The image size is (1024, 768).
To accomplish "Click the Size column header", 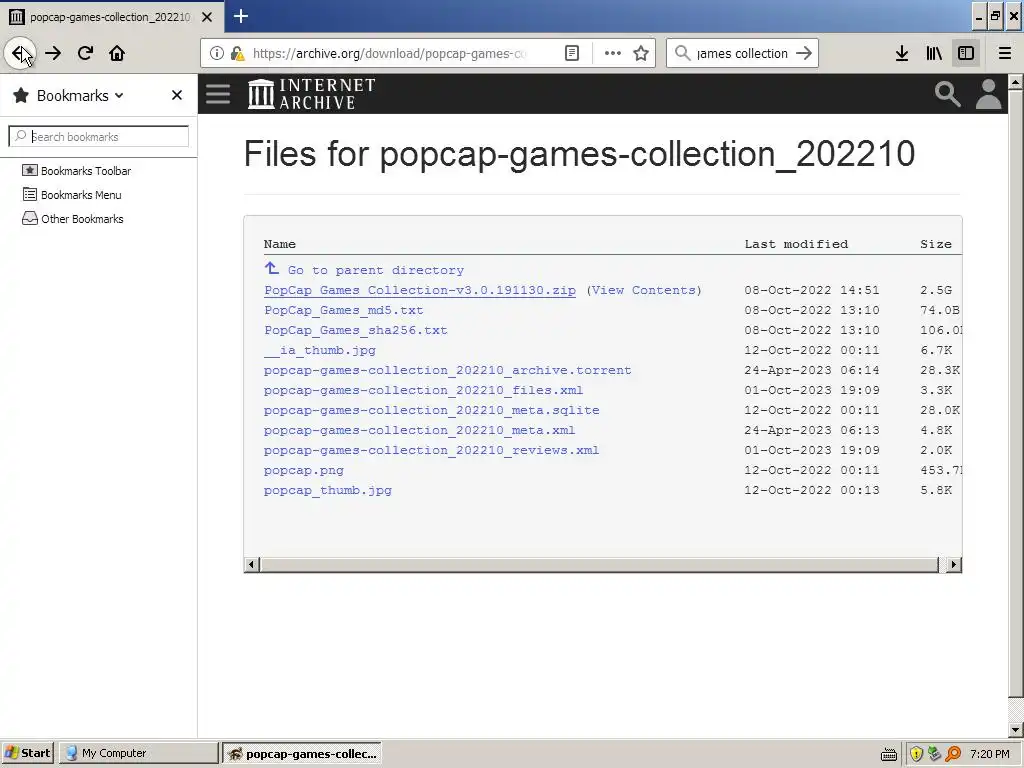I will click(936, 244).
